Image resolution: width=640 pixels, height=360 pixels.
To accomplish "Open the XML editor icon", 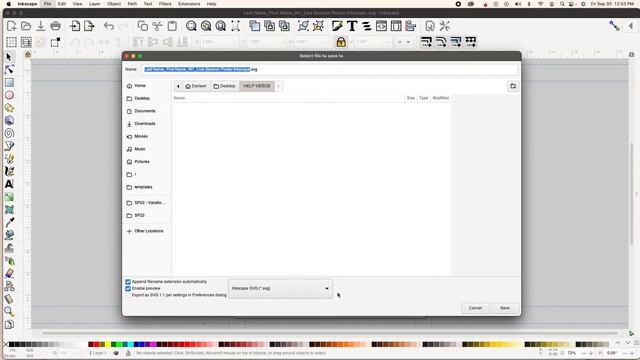I will click(x=381, y=26).
